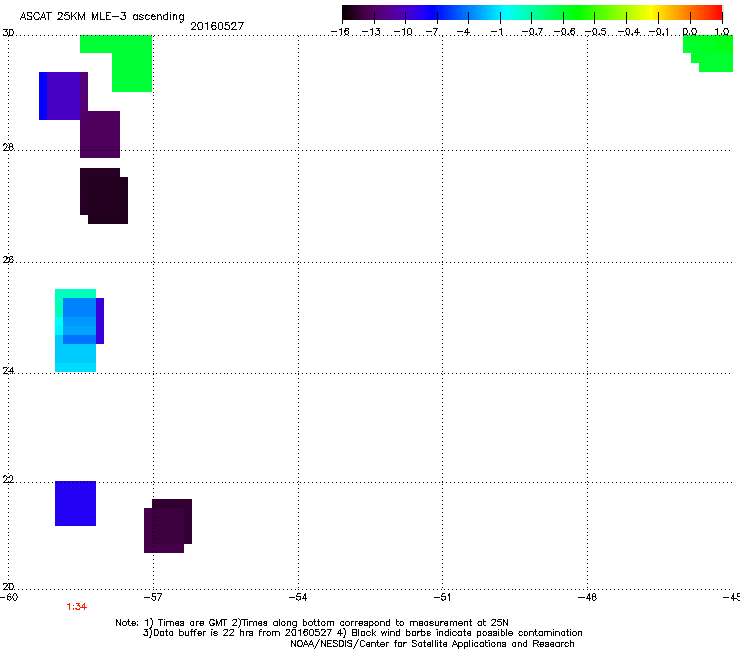Select the colorbar label '0.0'

[690, 32]
